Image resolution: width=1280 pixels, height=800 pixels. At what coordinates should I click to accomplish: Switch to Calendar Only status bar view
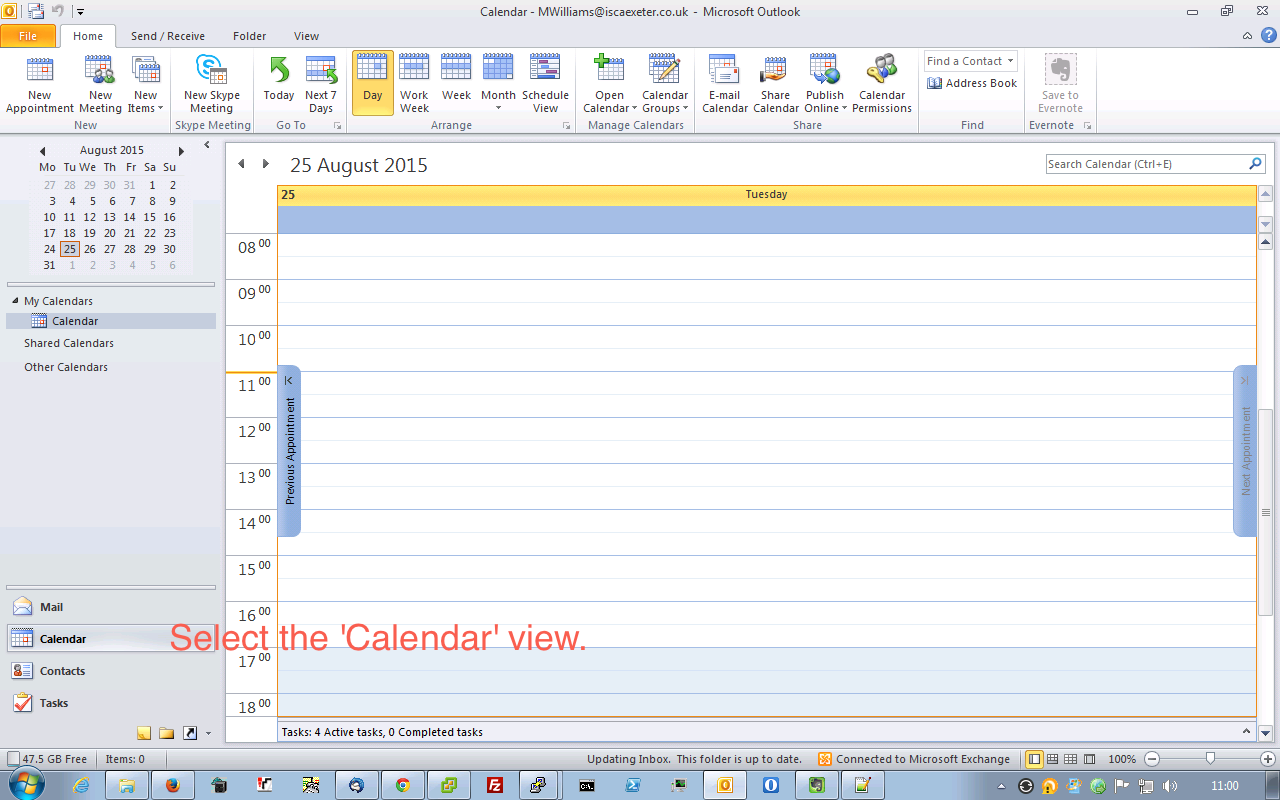coord(1070,759)
